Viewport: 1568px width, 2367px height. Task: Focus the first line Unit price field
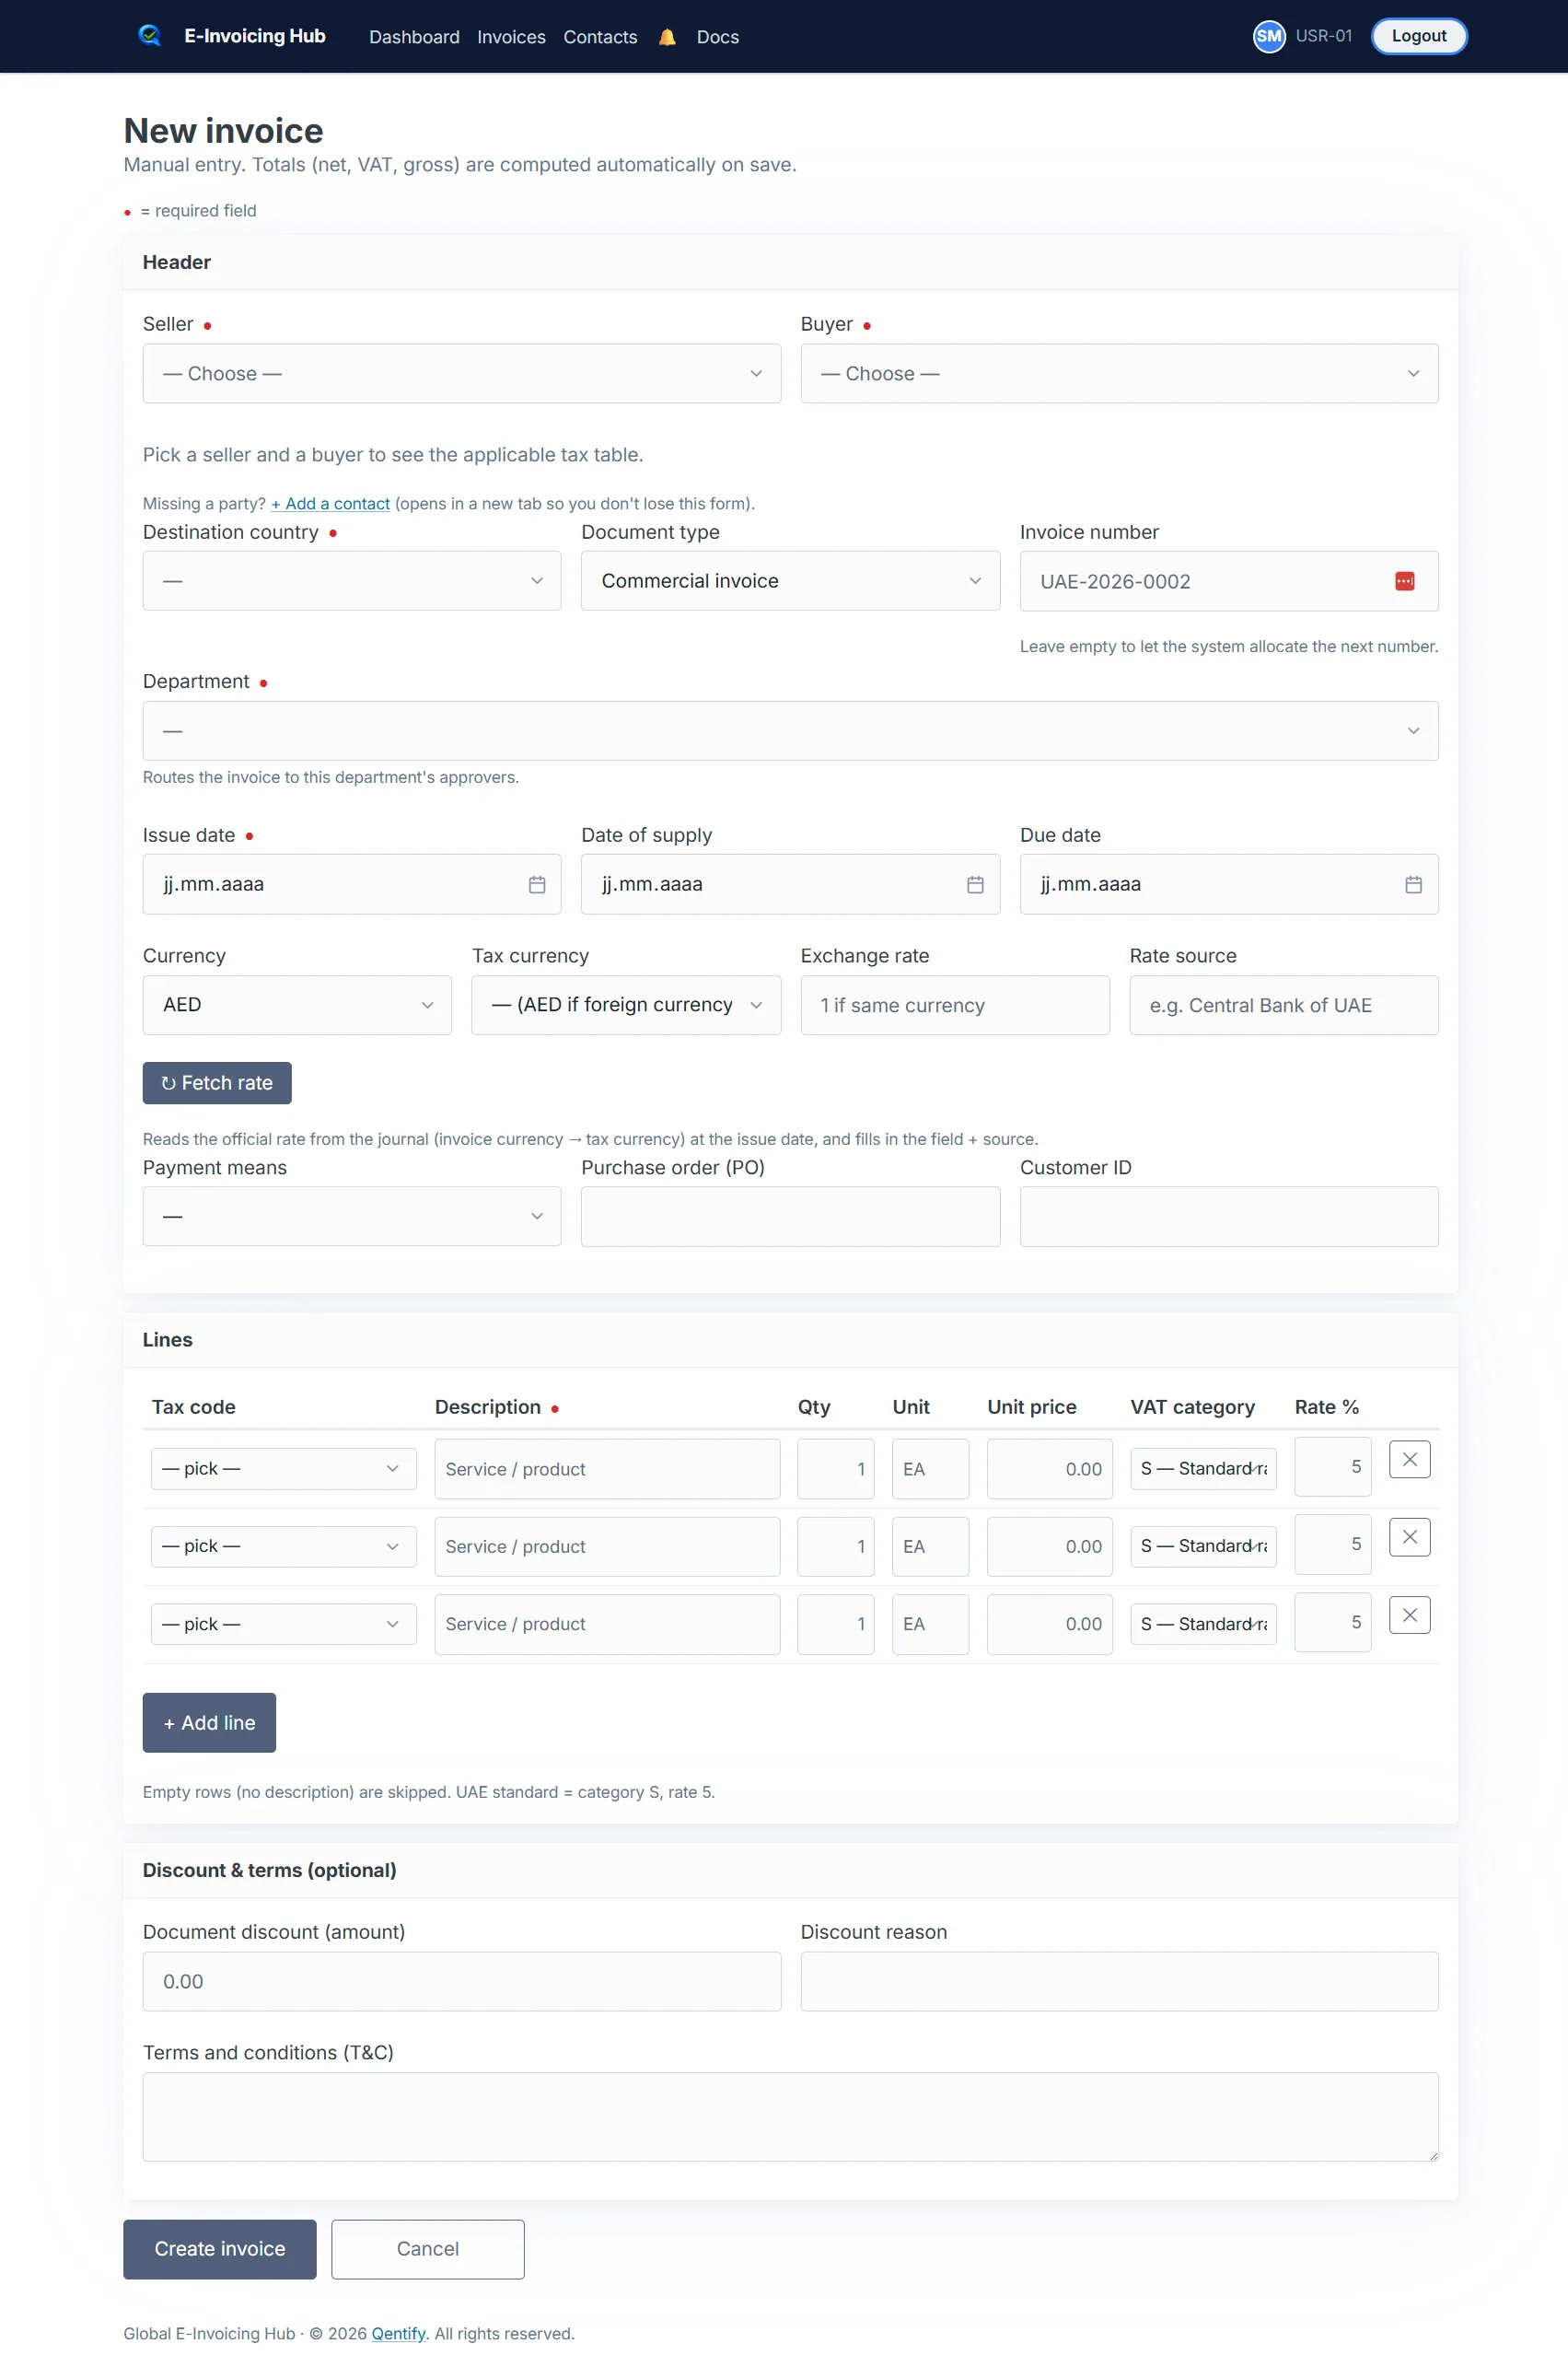coord(1049,1469)
